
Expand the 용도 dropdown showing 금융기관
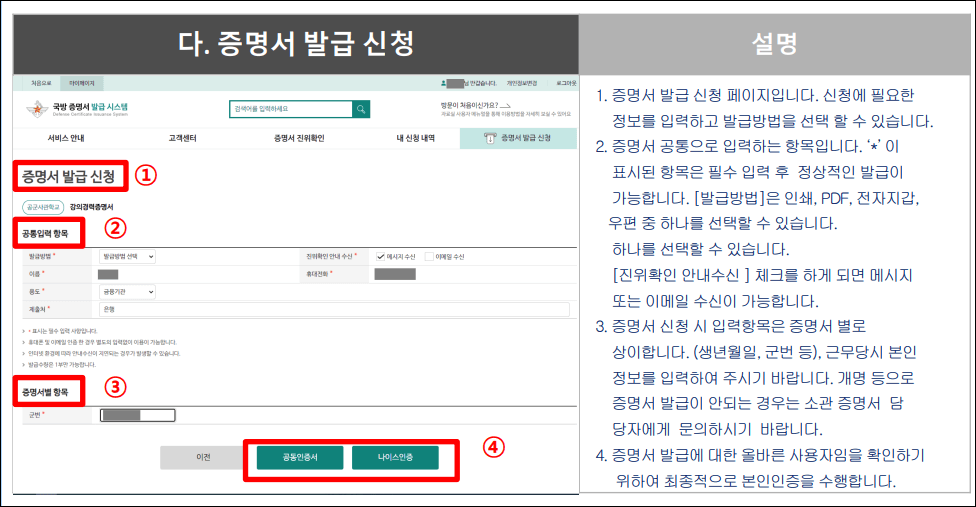pyautogui.click(x=128, y=292)
